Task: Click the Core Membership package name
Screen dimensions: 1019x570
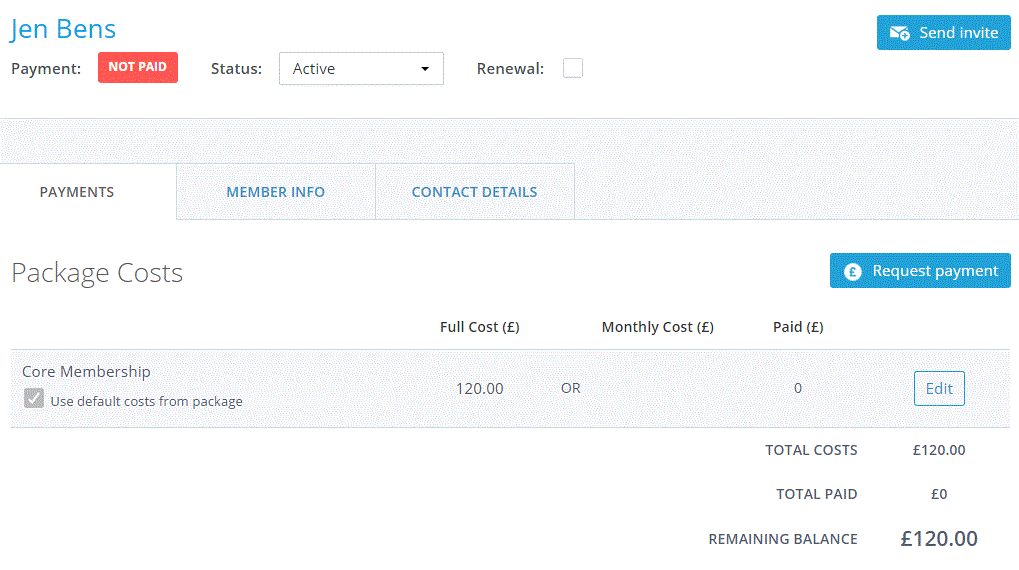Action: pyautogui.click(x=86, y=371)
